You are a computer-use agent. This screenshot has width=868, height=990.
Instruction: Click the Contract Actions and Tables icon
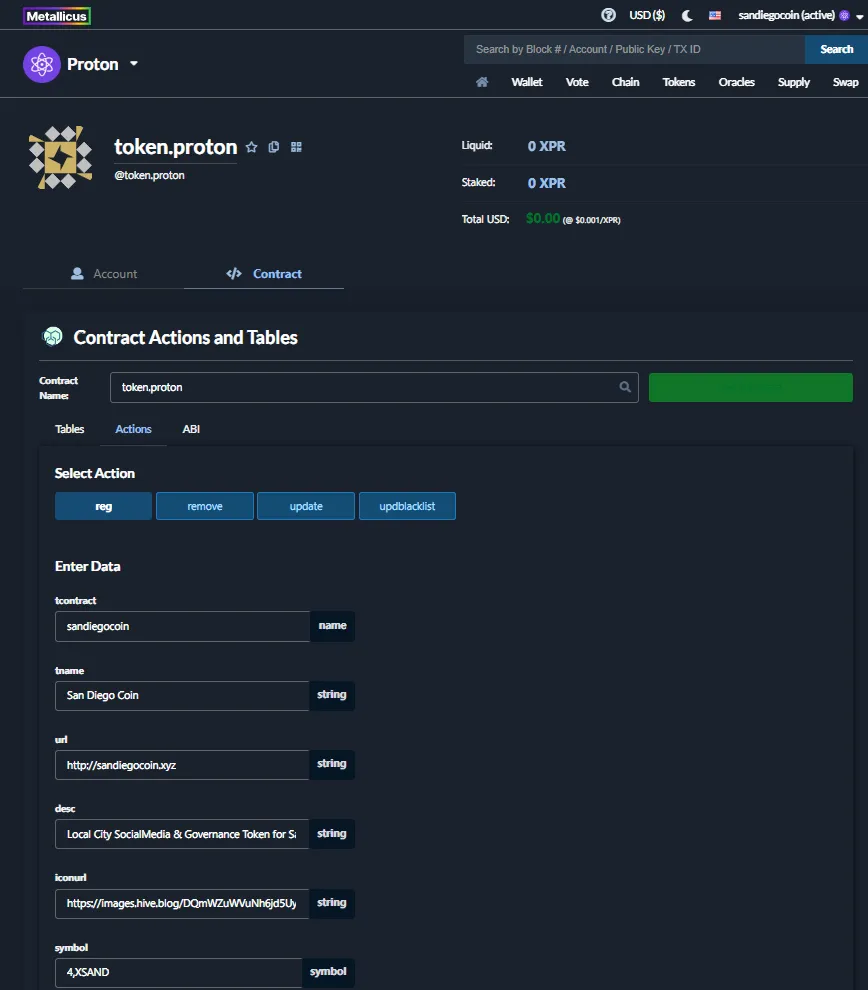52,337
